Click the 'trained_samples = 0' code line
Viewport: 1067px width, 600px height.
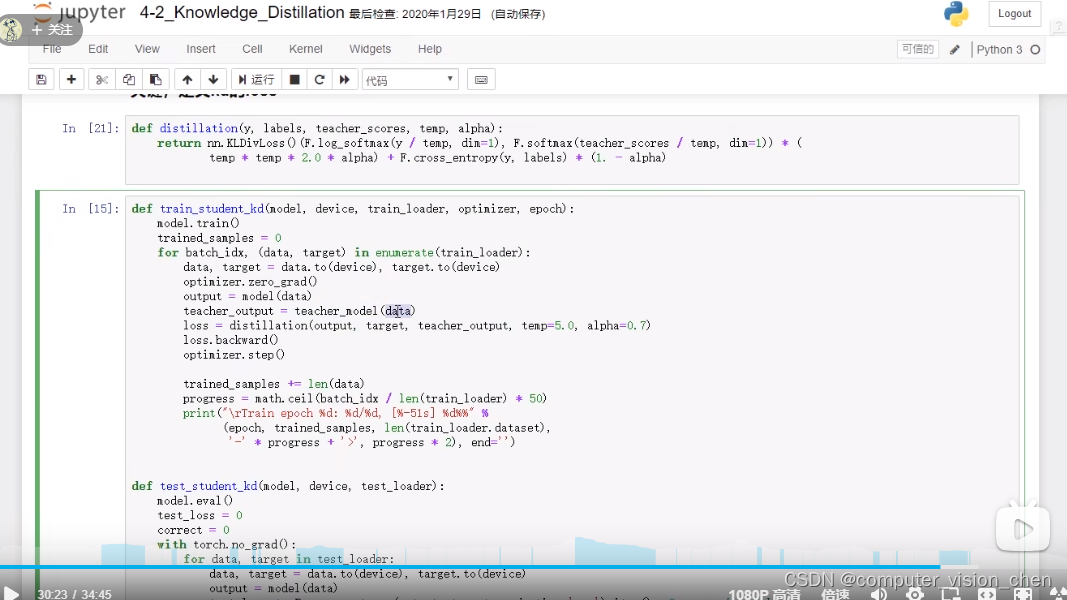coord(219,237)
